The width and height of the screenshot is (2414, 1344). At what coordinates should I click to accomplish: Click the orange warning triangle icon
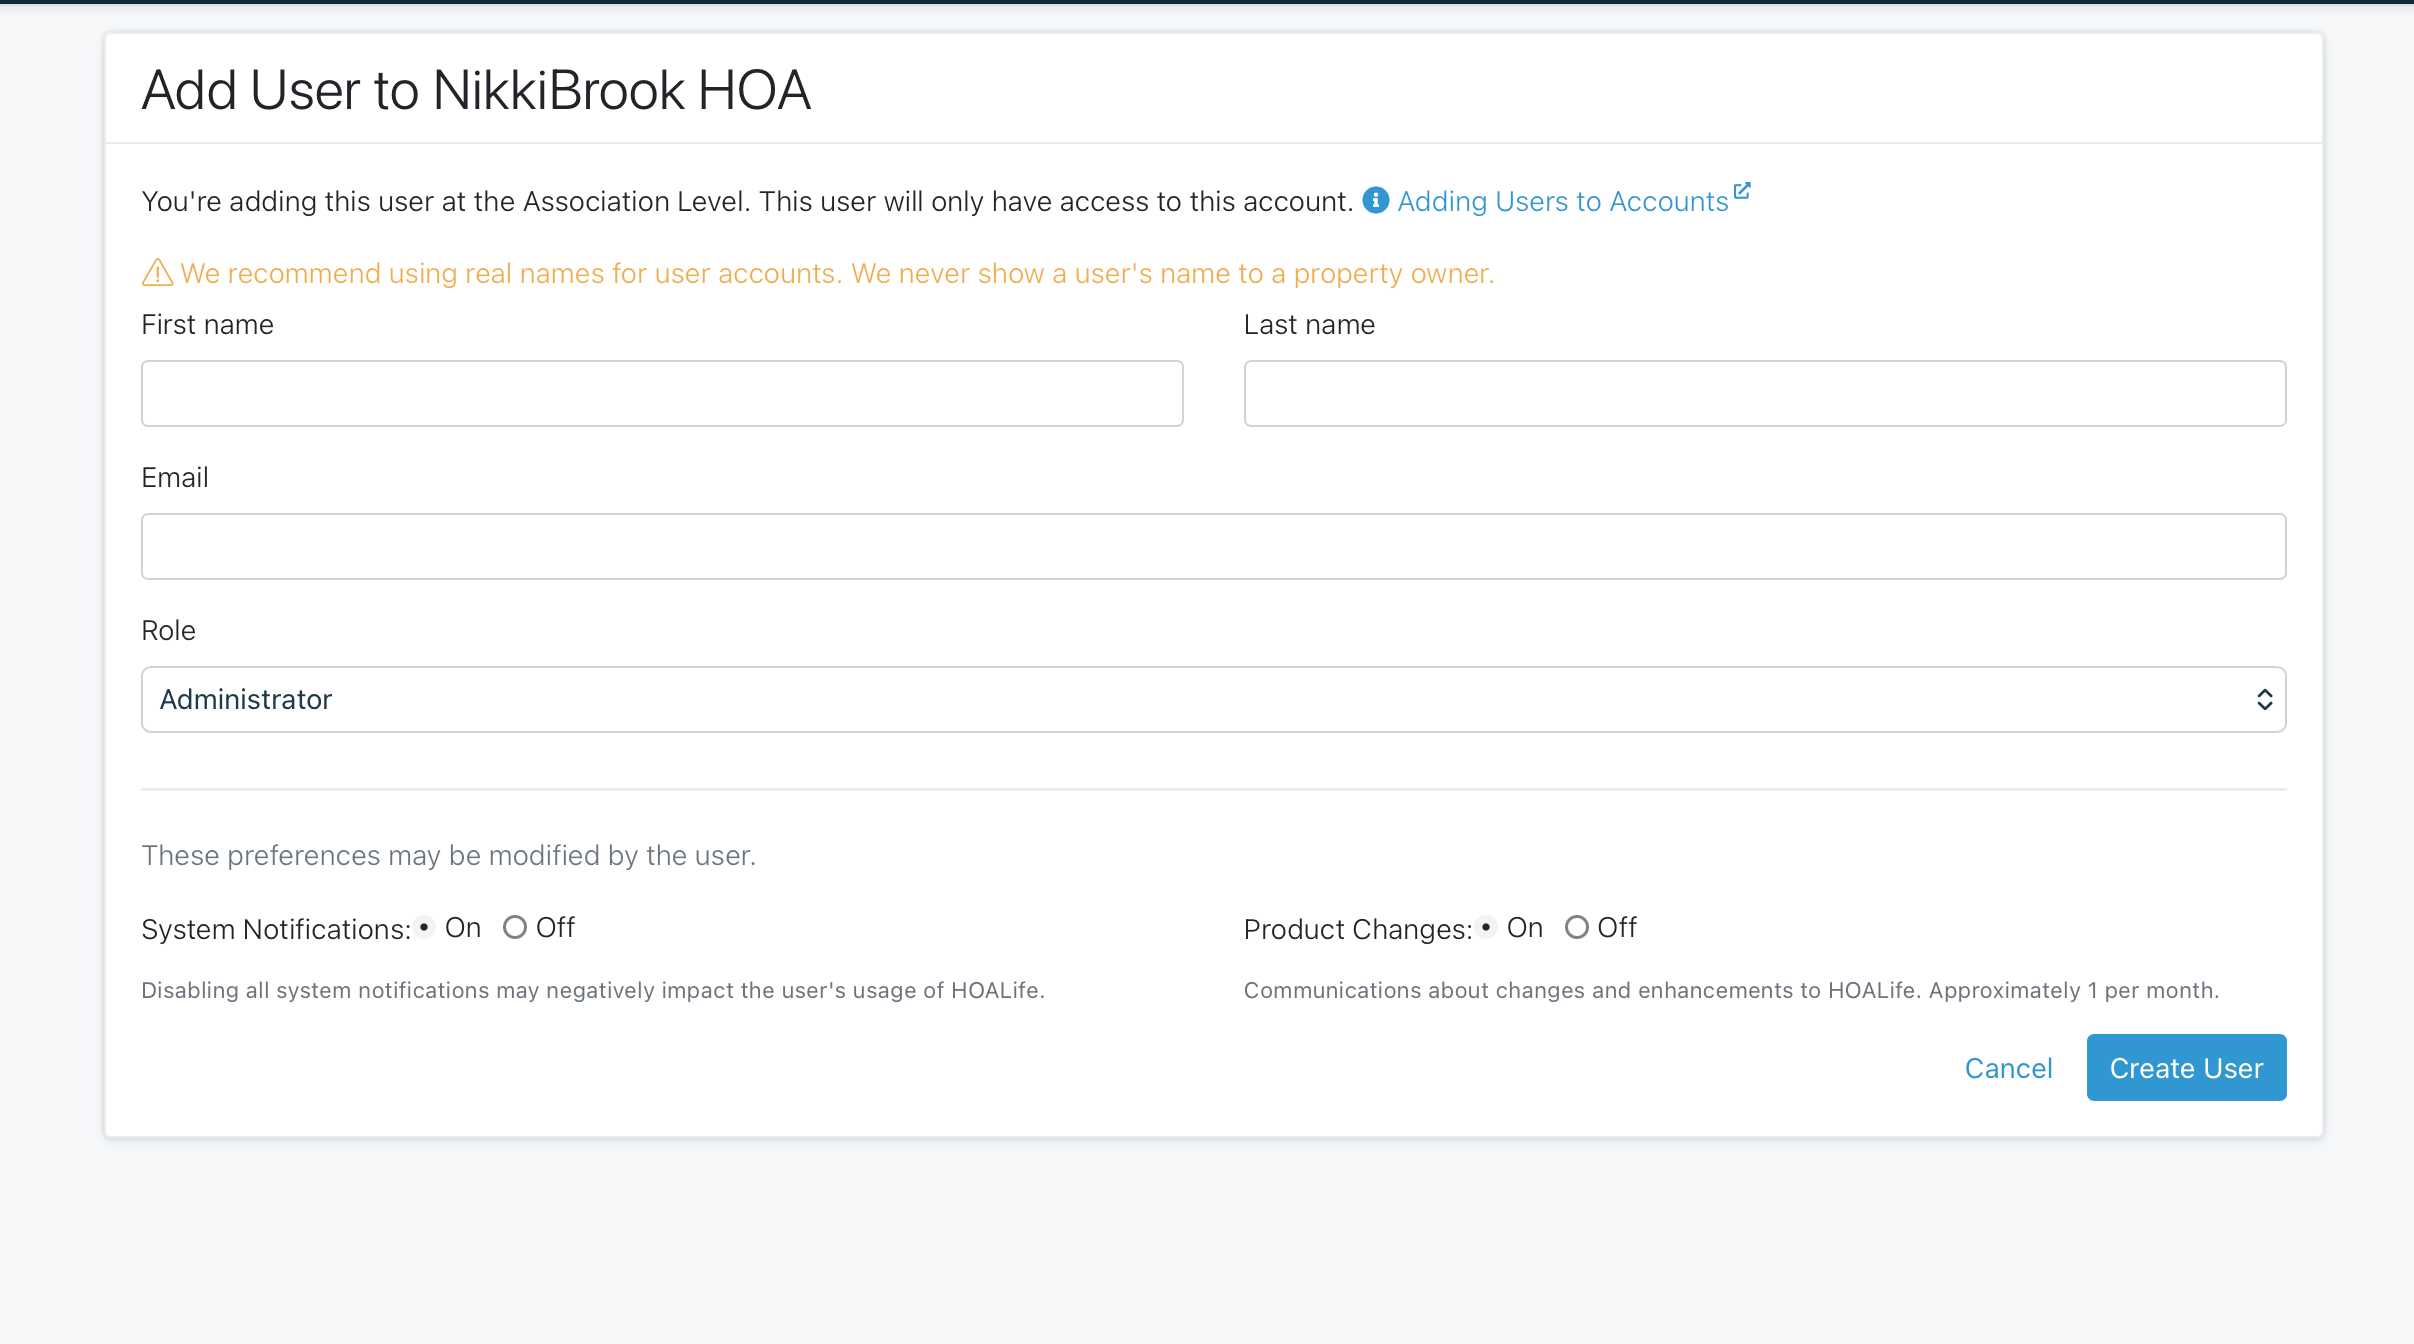pos(157,272)
